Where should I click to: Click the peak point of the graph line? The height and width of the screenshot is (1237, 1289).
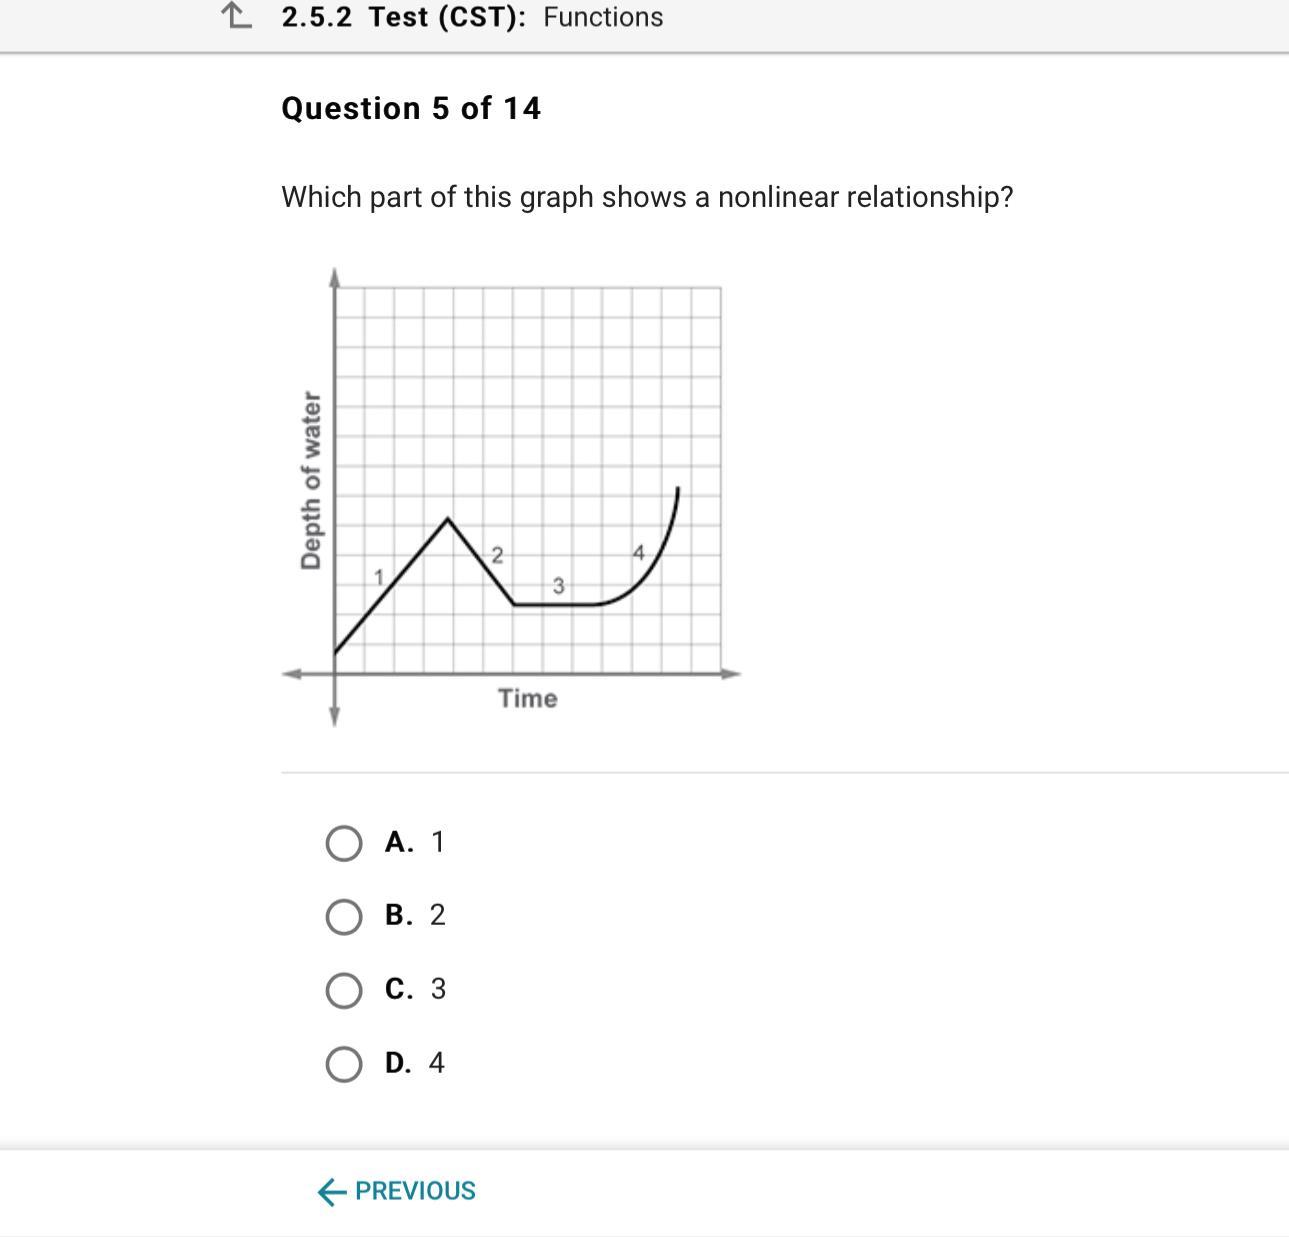[448, 519]
